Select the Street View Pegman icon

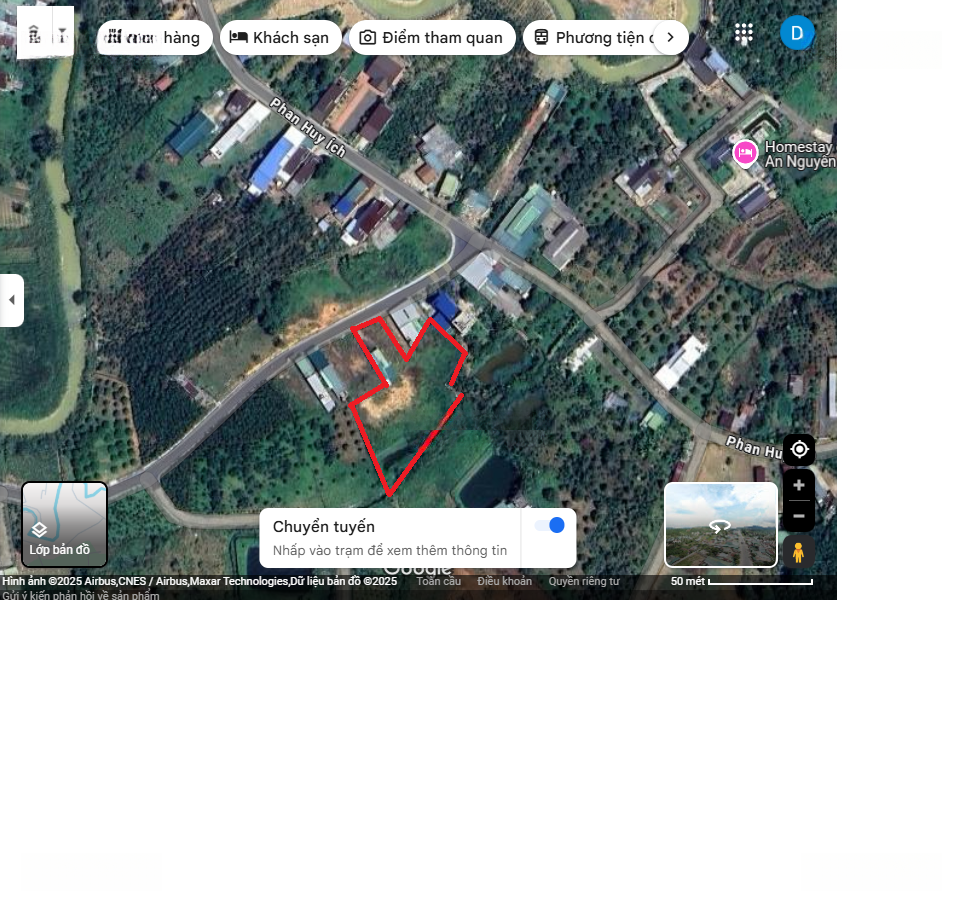point(798,551)
